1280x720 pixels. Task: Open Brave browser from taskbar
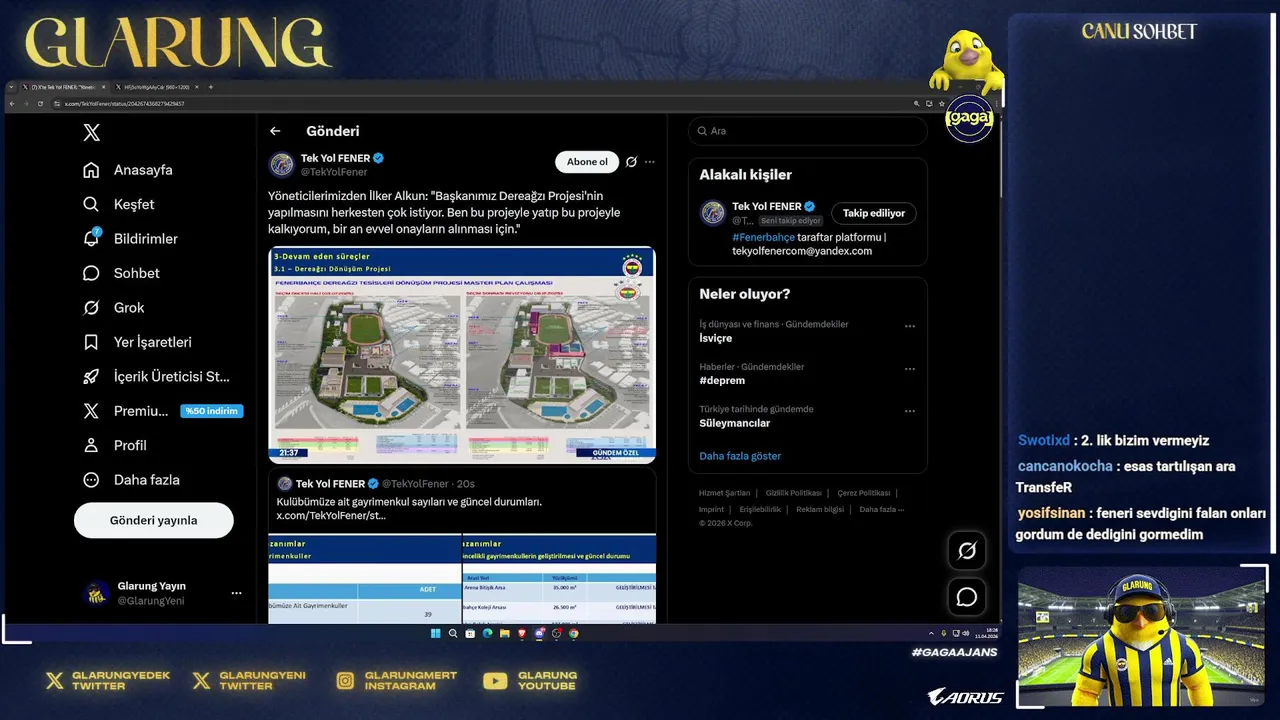(x=522, y=633)
